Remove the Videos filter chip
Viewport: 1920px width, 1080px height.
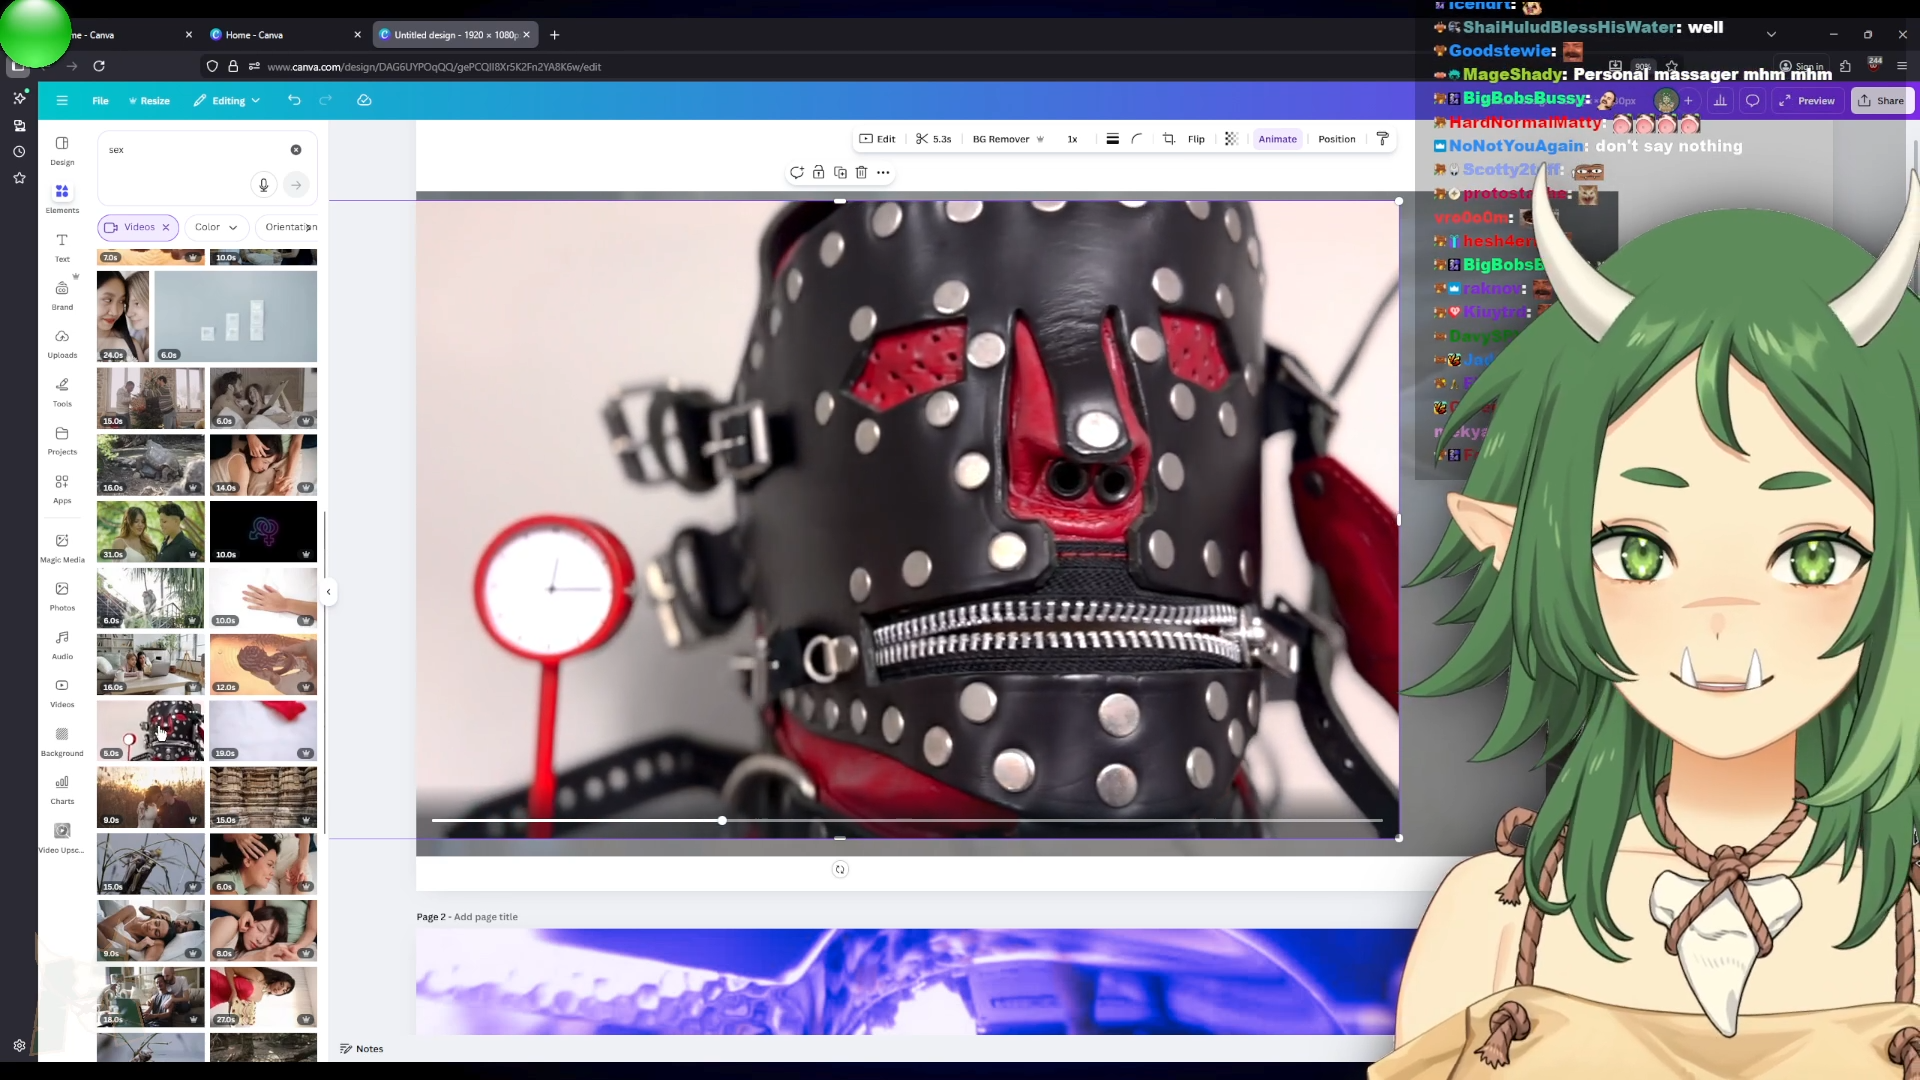pos(166,227)
